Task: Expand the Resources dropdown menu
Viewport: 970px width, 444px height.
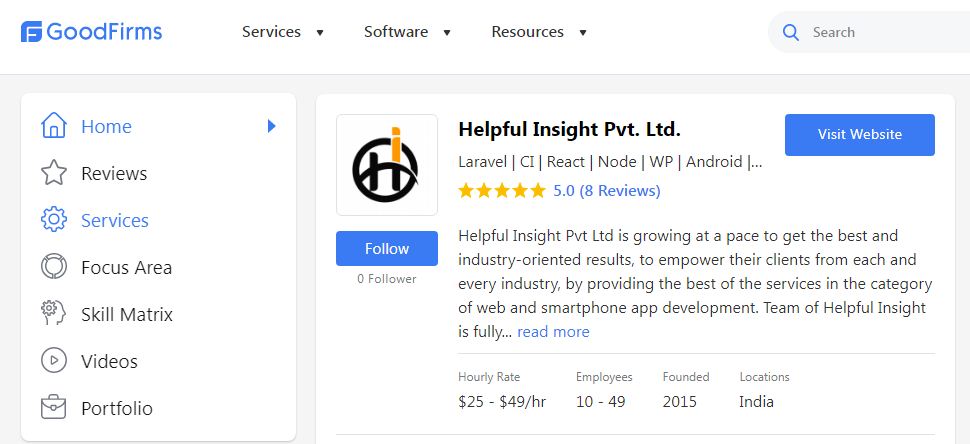Action: tap(539, 32)
